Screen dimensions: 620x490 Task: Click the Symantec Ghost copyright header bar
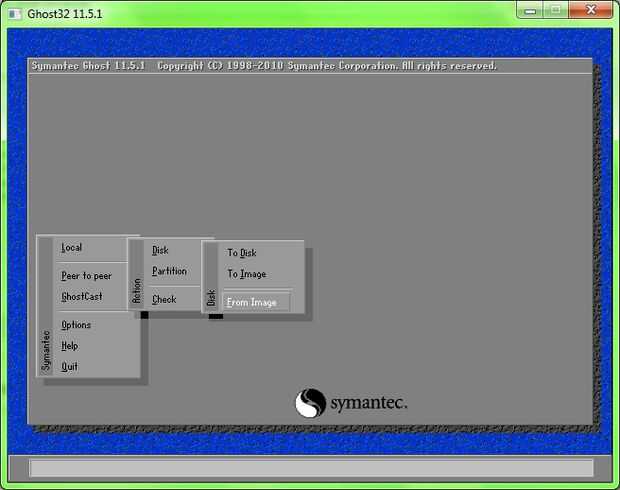click(x=310, y=66)
